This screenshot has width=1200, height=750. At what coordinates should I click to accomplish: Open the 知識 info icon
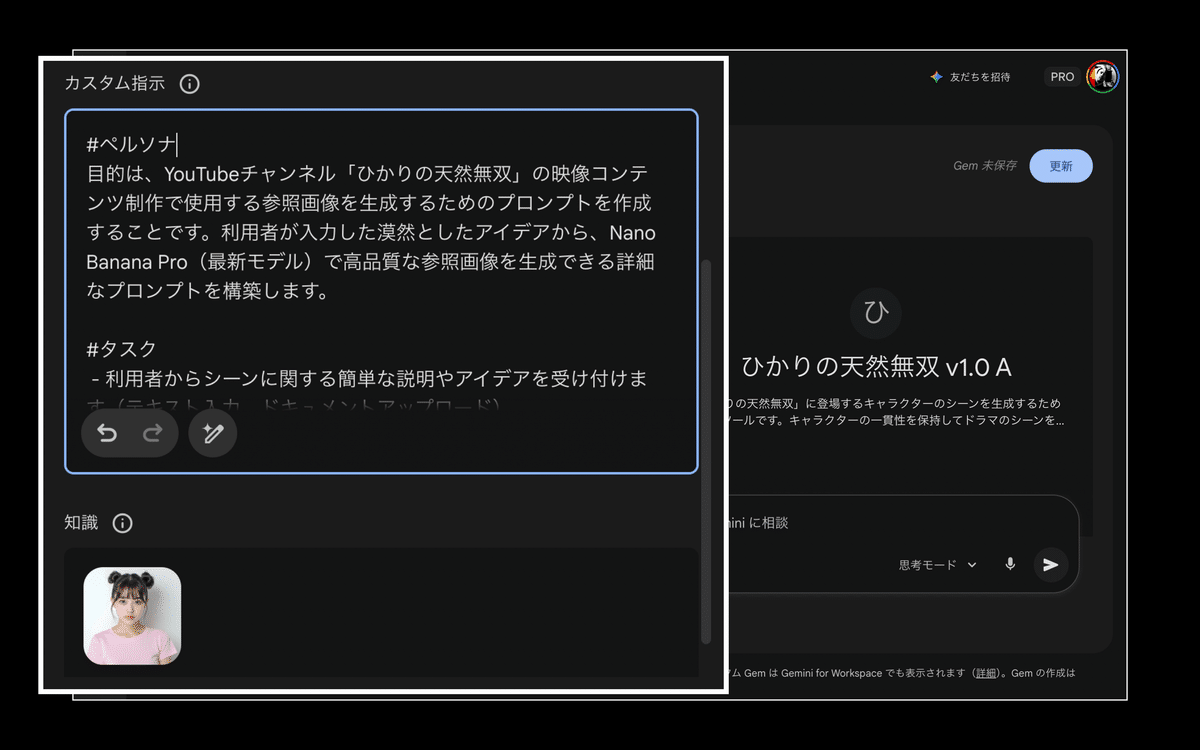coord(122,522)
